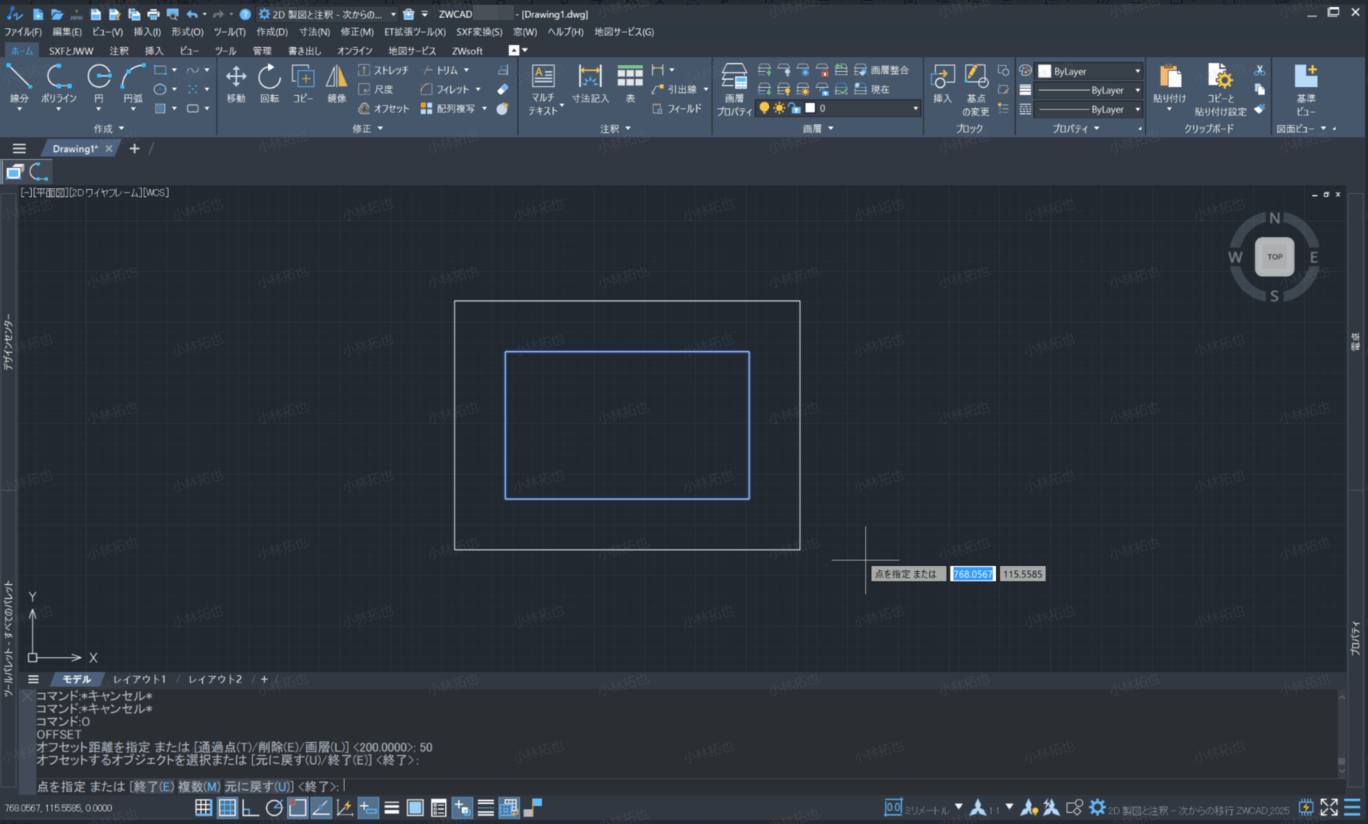Click the フィレット (Fillet) tool
The width and height of the screenshot is (1368, 824).
coord(445,89)
